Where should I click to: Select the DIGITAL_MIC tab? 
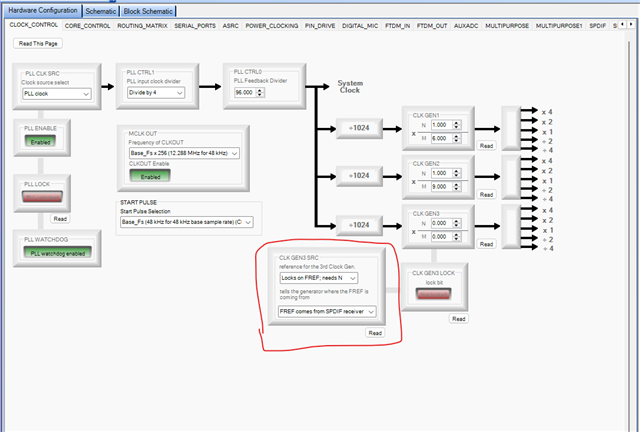tap(360, 26)
